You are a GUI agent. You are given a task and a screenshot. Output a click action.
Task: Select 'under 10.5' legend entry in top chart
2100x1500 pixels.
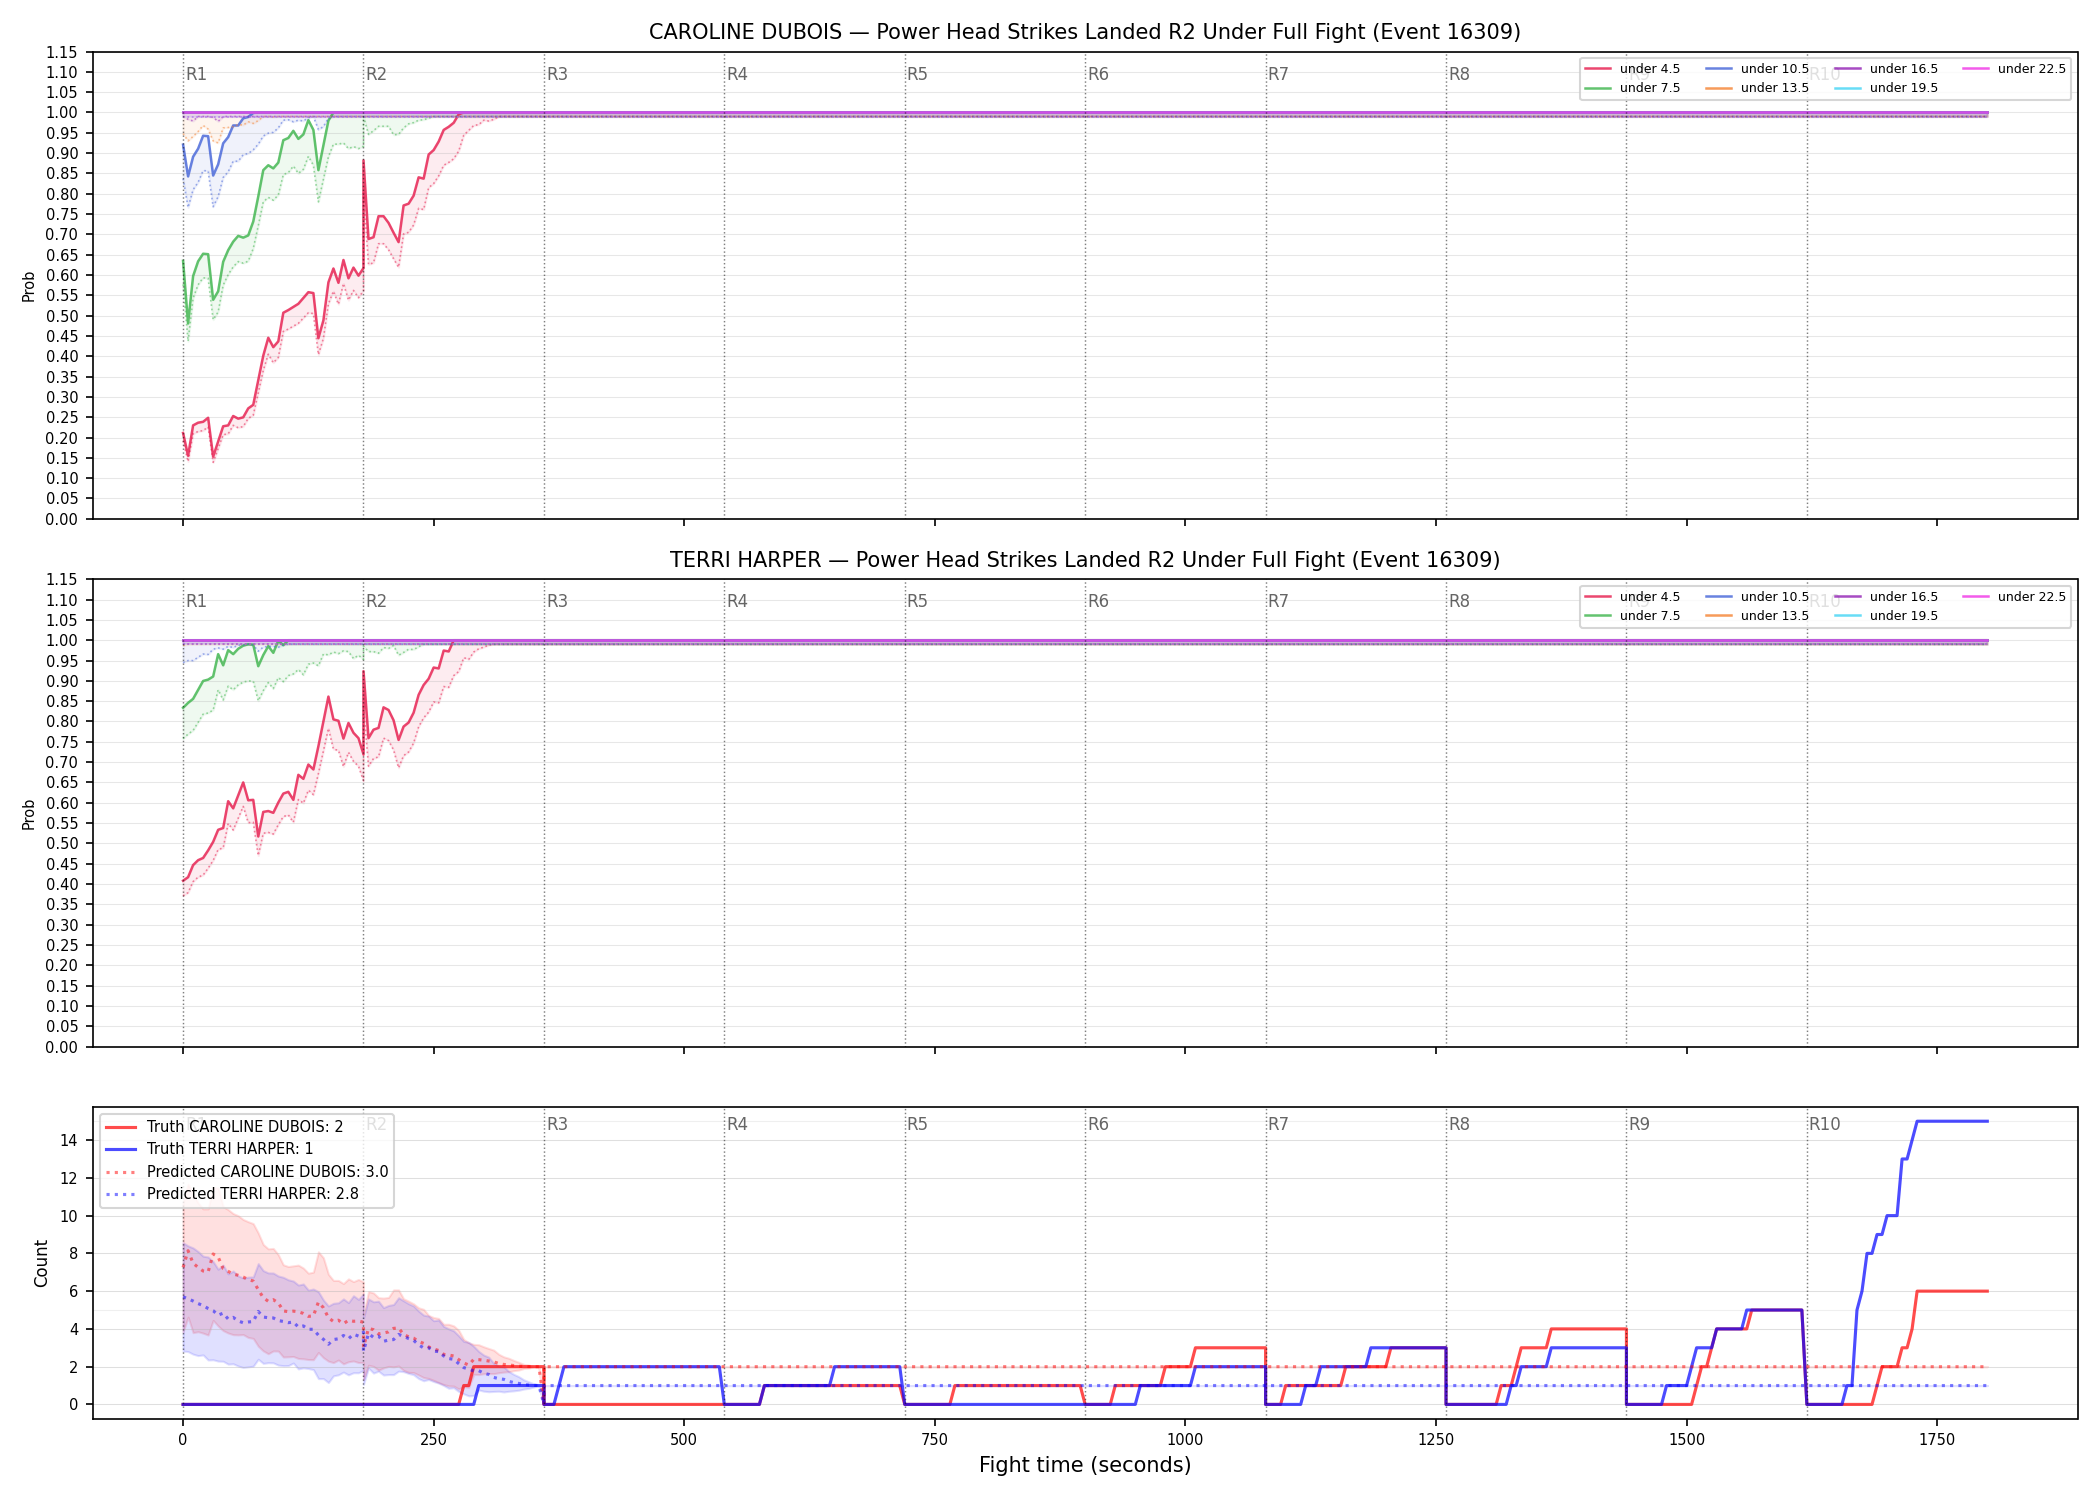coord(1757,69)
